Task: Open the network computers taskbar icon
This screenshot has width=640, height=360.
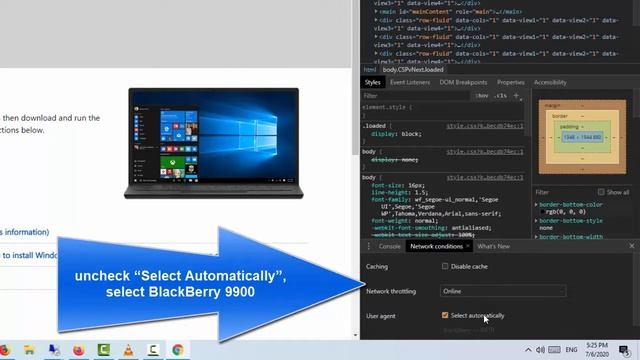Action: coord(54,350)
